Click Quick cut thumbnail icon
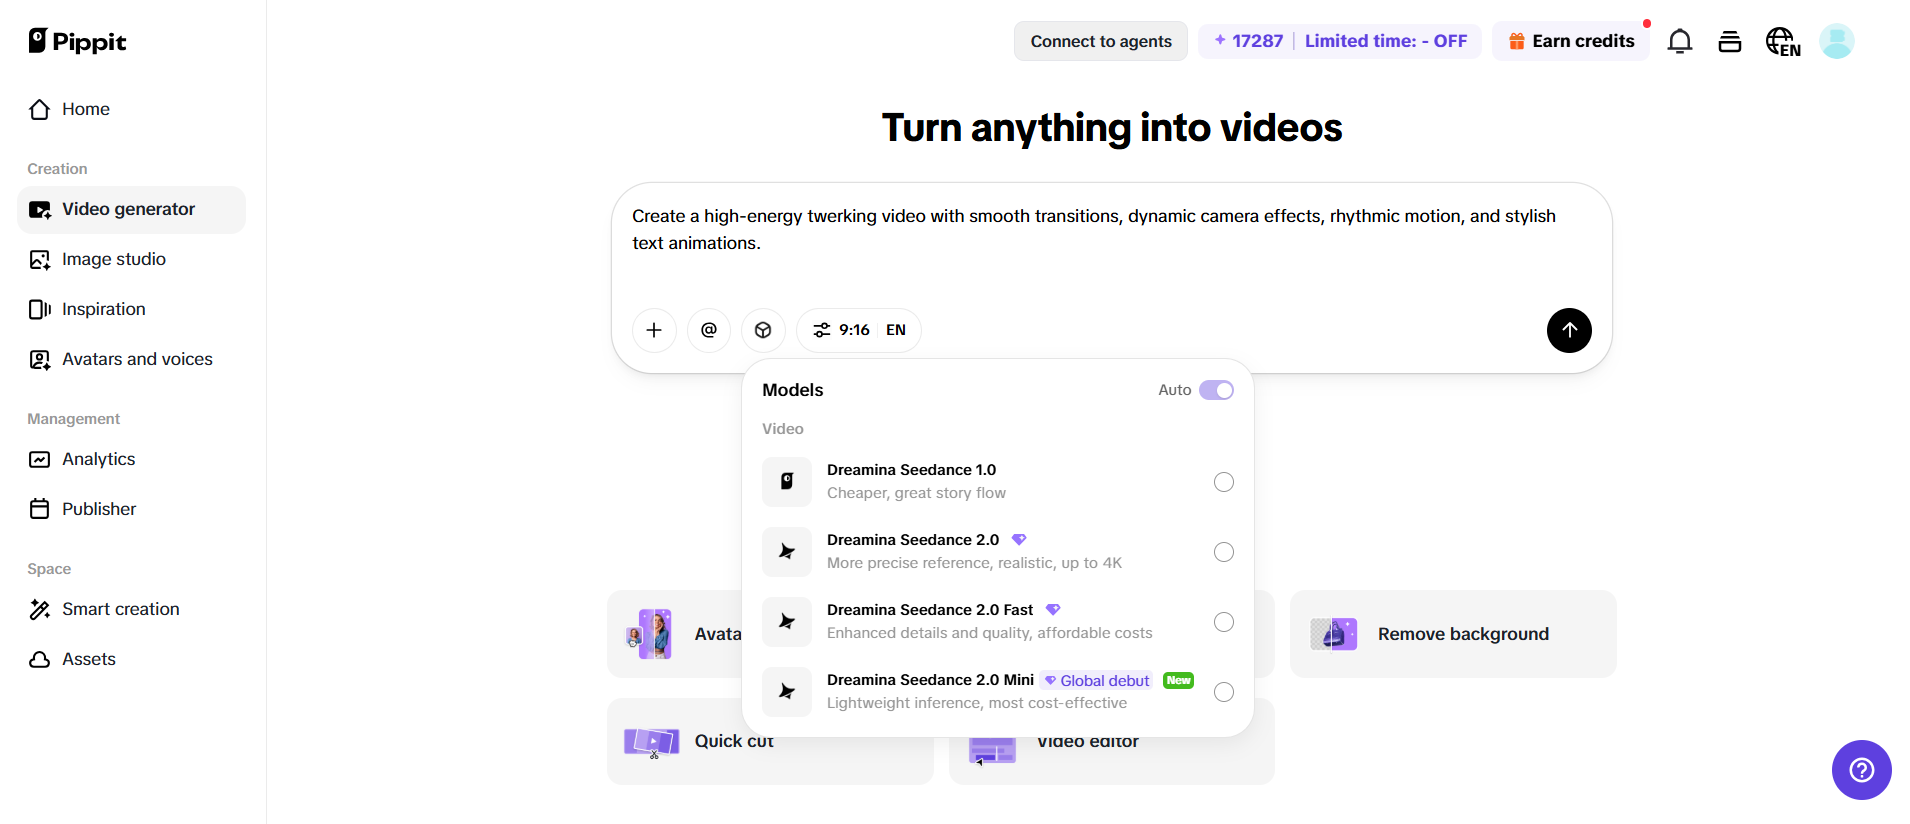This screenshot has width=1910, height=824. point(652,743)
